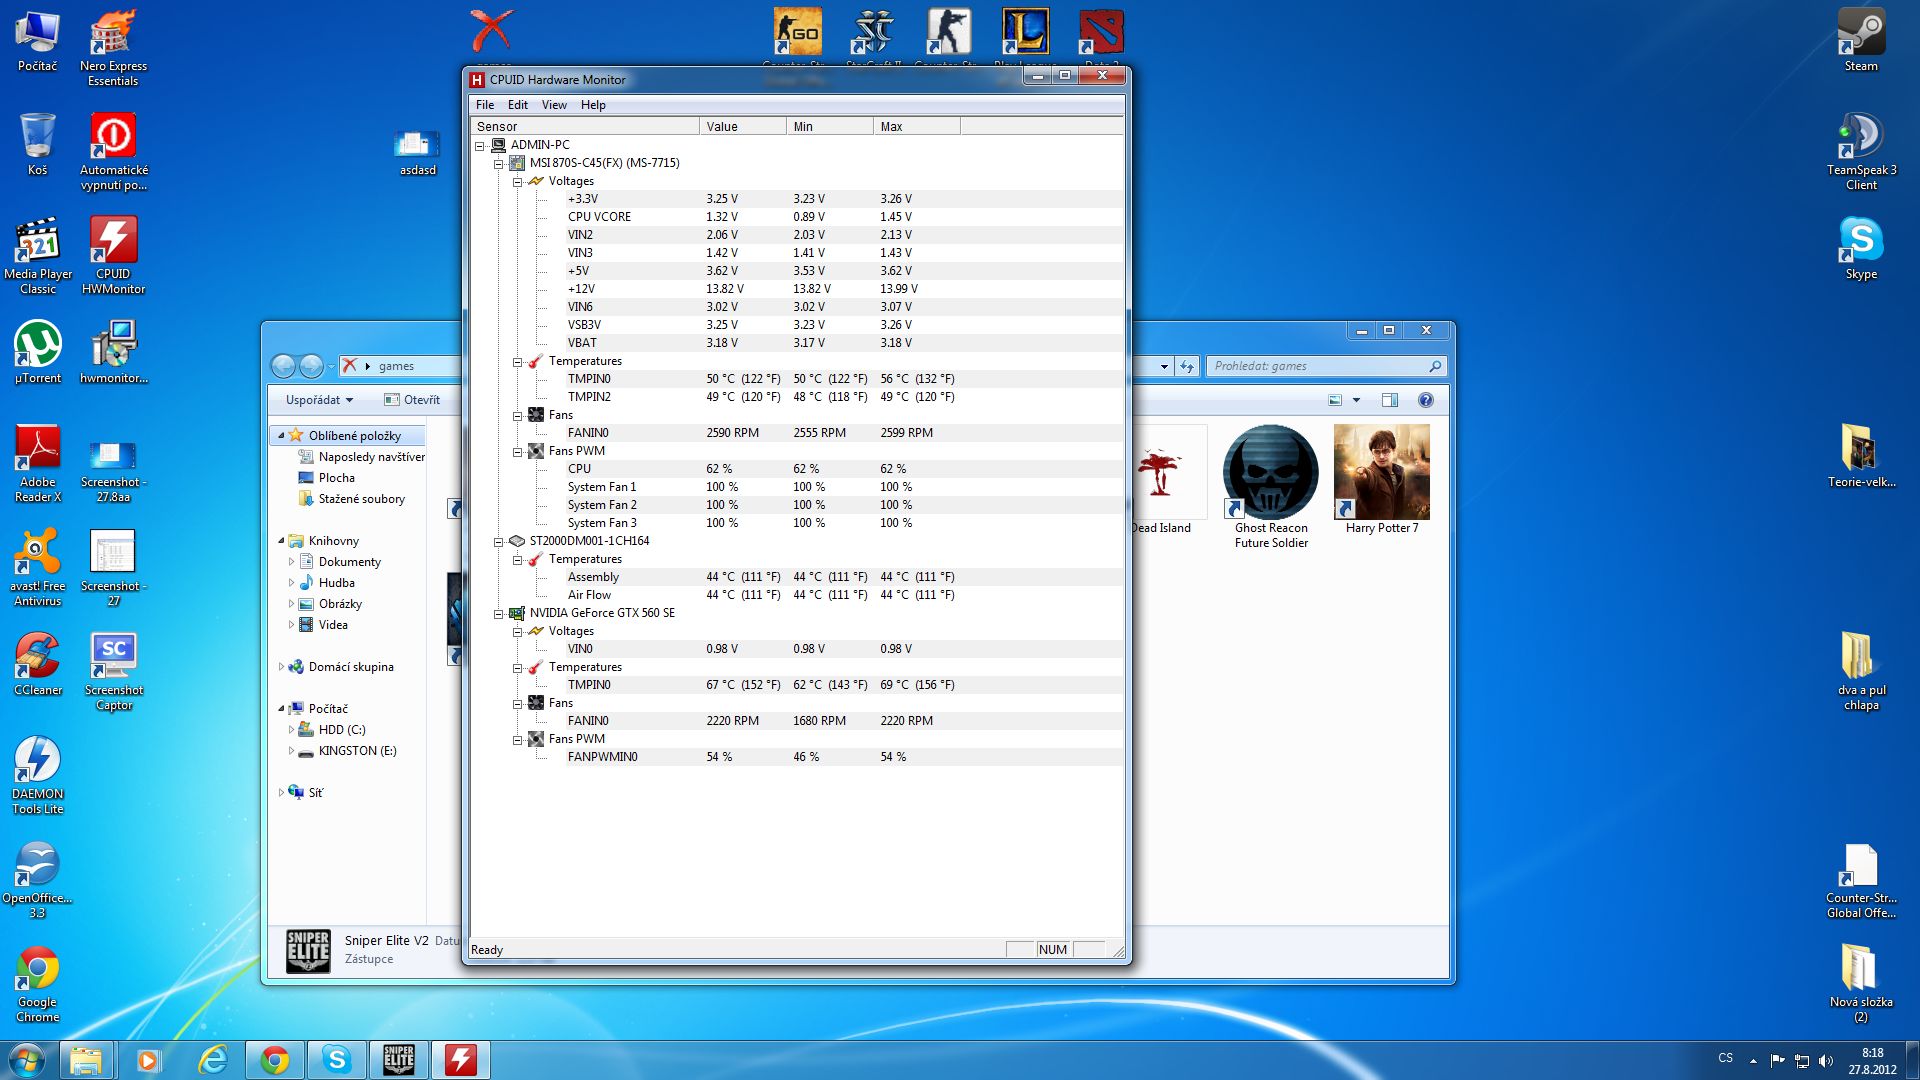Open the 'asdasd' desktop file
1920x1080 pixels.
(x=417, y=152)
